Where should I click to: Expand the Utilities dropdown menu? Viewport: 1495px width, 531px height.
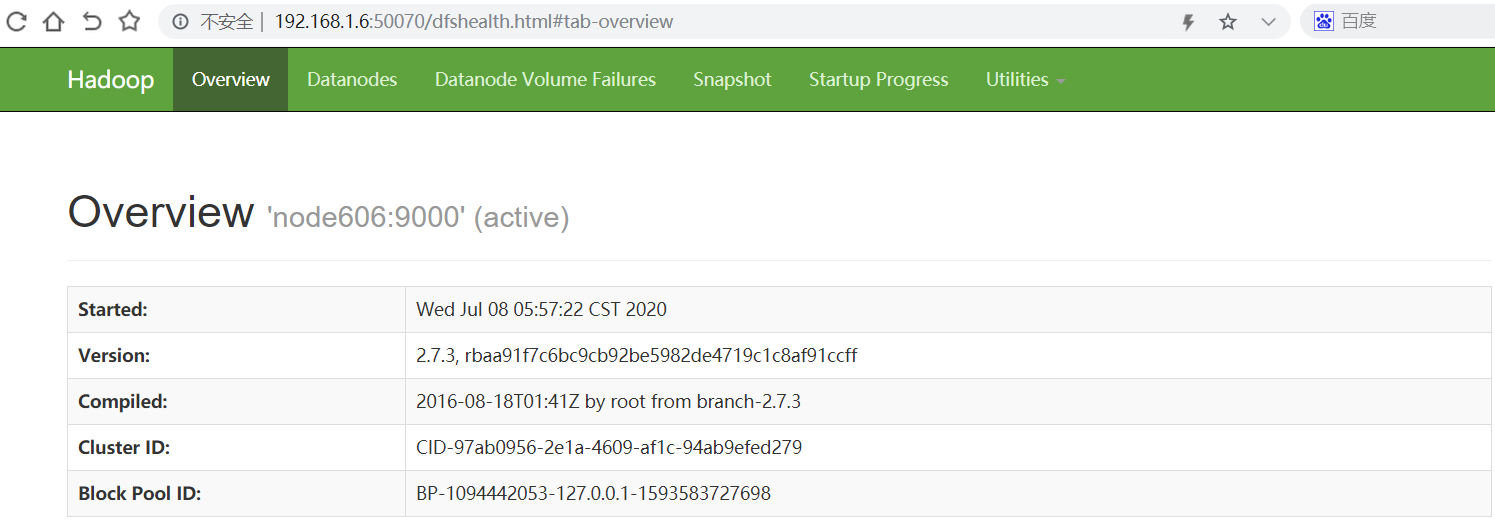tap(1025, 79)
